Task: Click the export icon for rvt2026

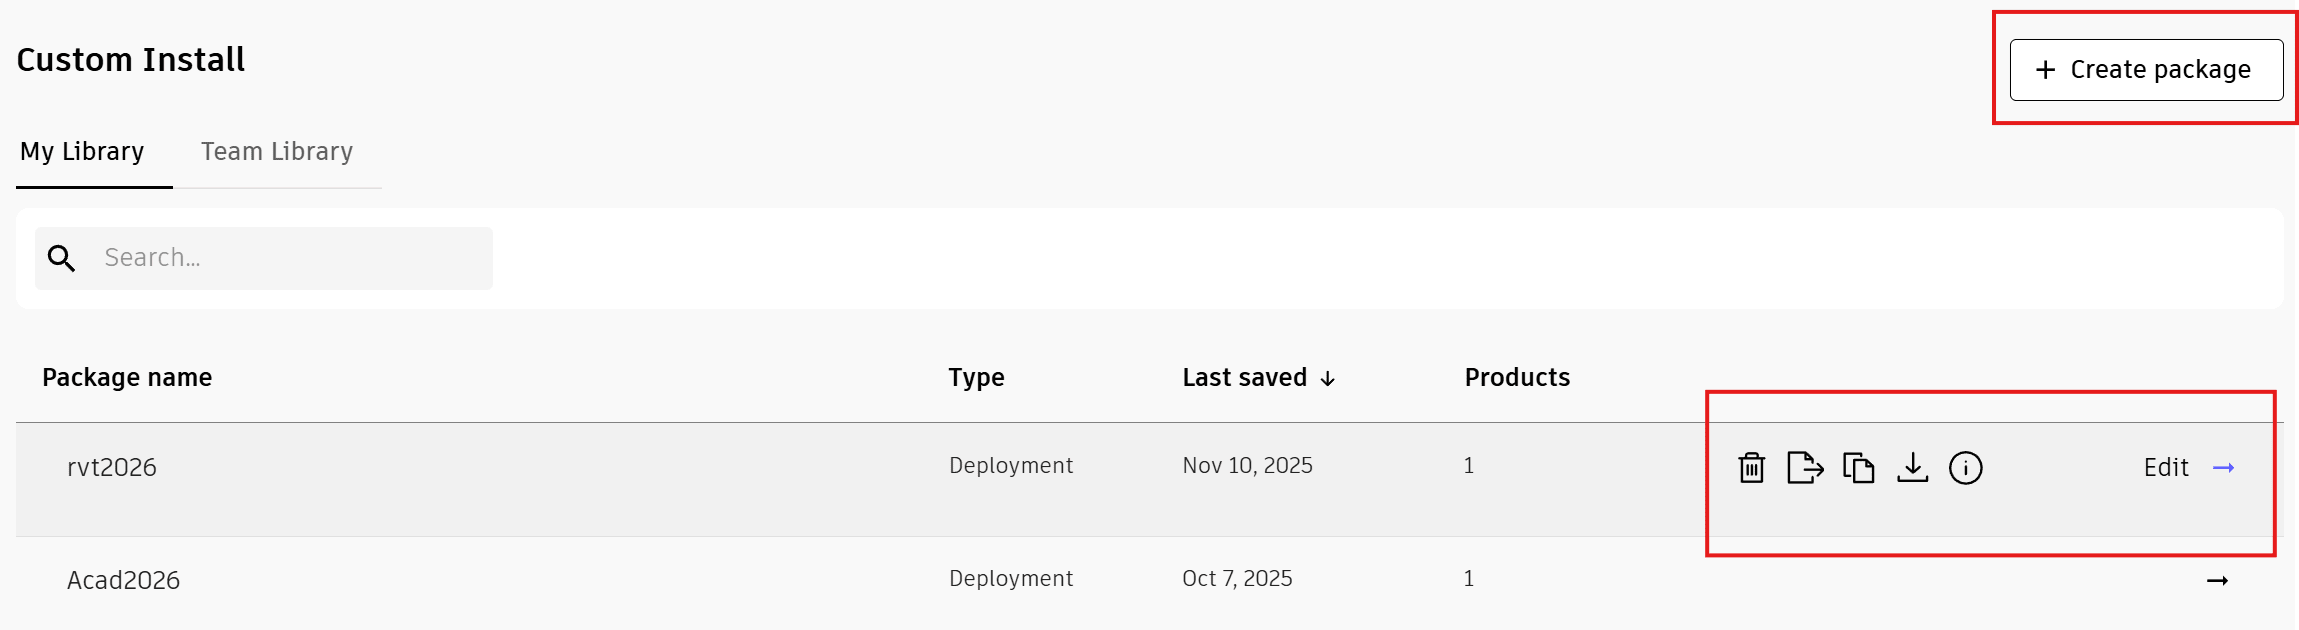Action: tap(1804, 467)
